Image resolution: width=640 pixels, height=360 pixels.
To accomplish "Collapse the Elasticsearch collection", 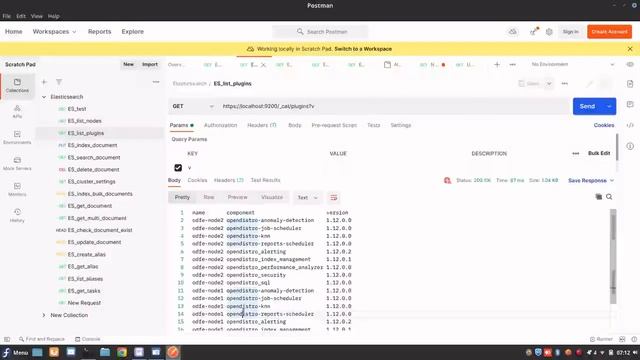I will point(44,97).
